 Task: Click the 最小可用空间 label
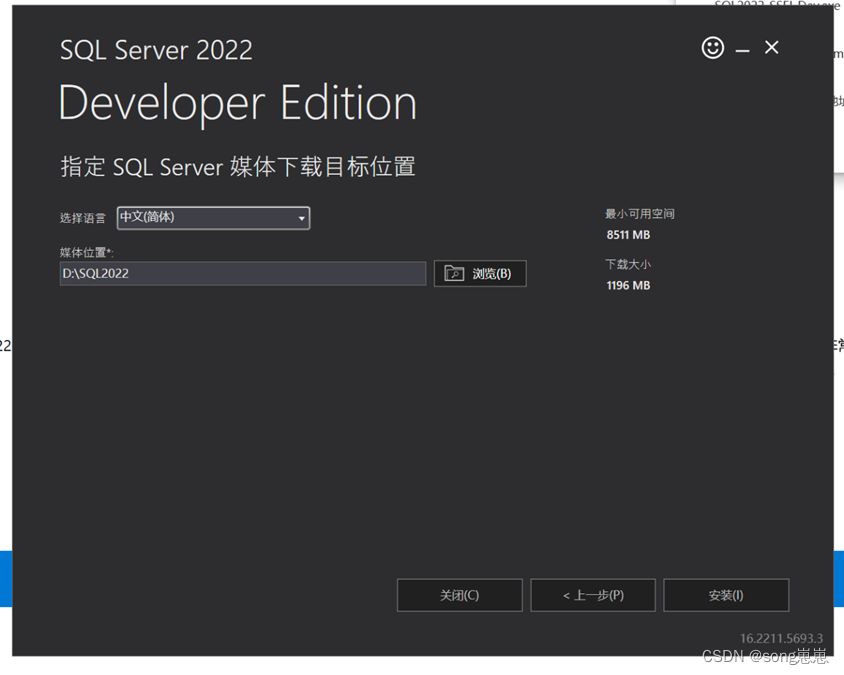[639, 214]
